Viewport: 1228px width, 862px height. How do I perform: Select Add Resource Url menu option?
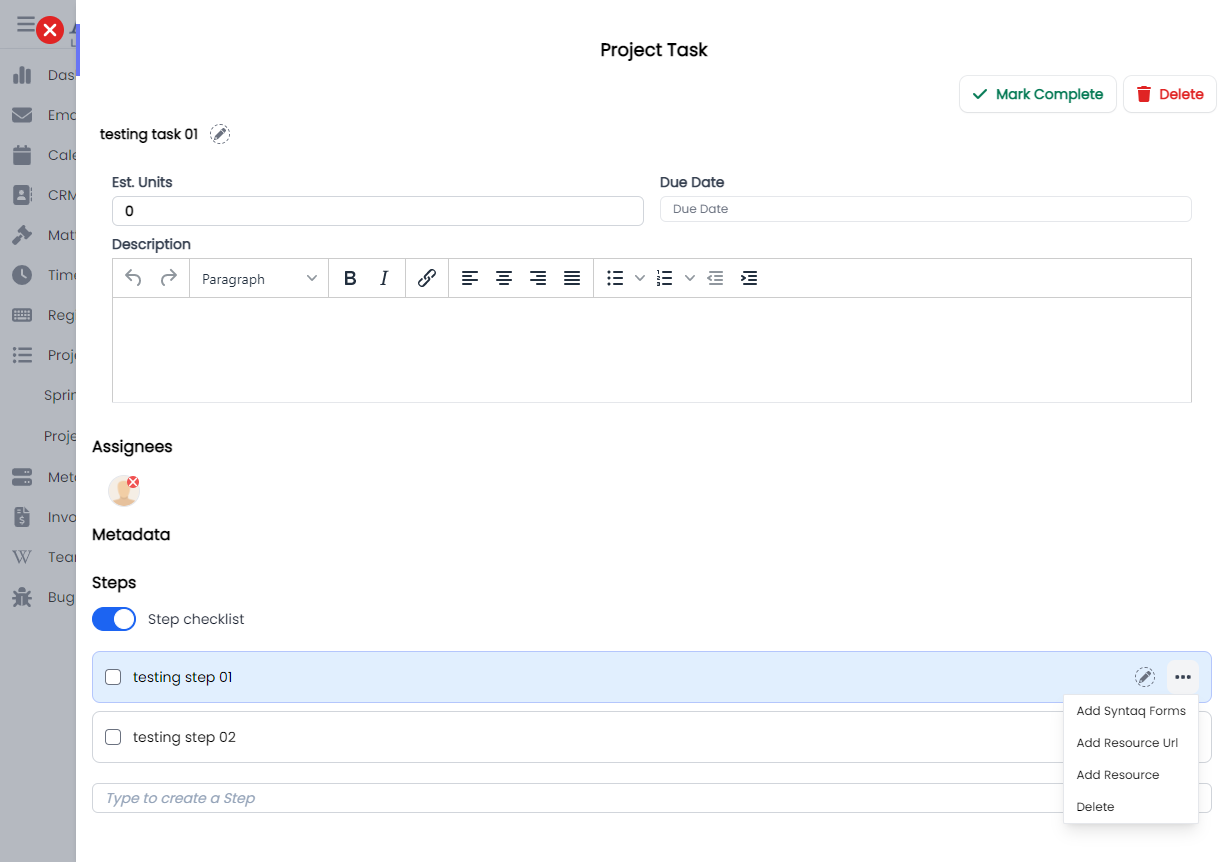click(x=1127, y=743)
